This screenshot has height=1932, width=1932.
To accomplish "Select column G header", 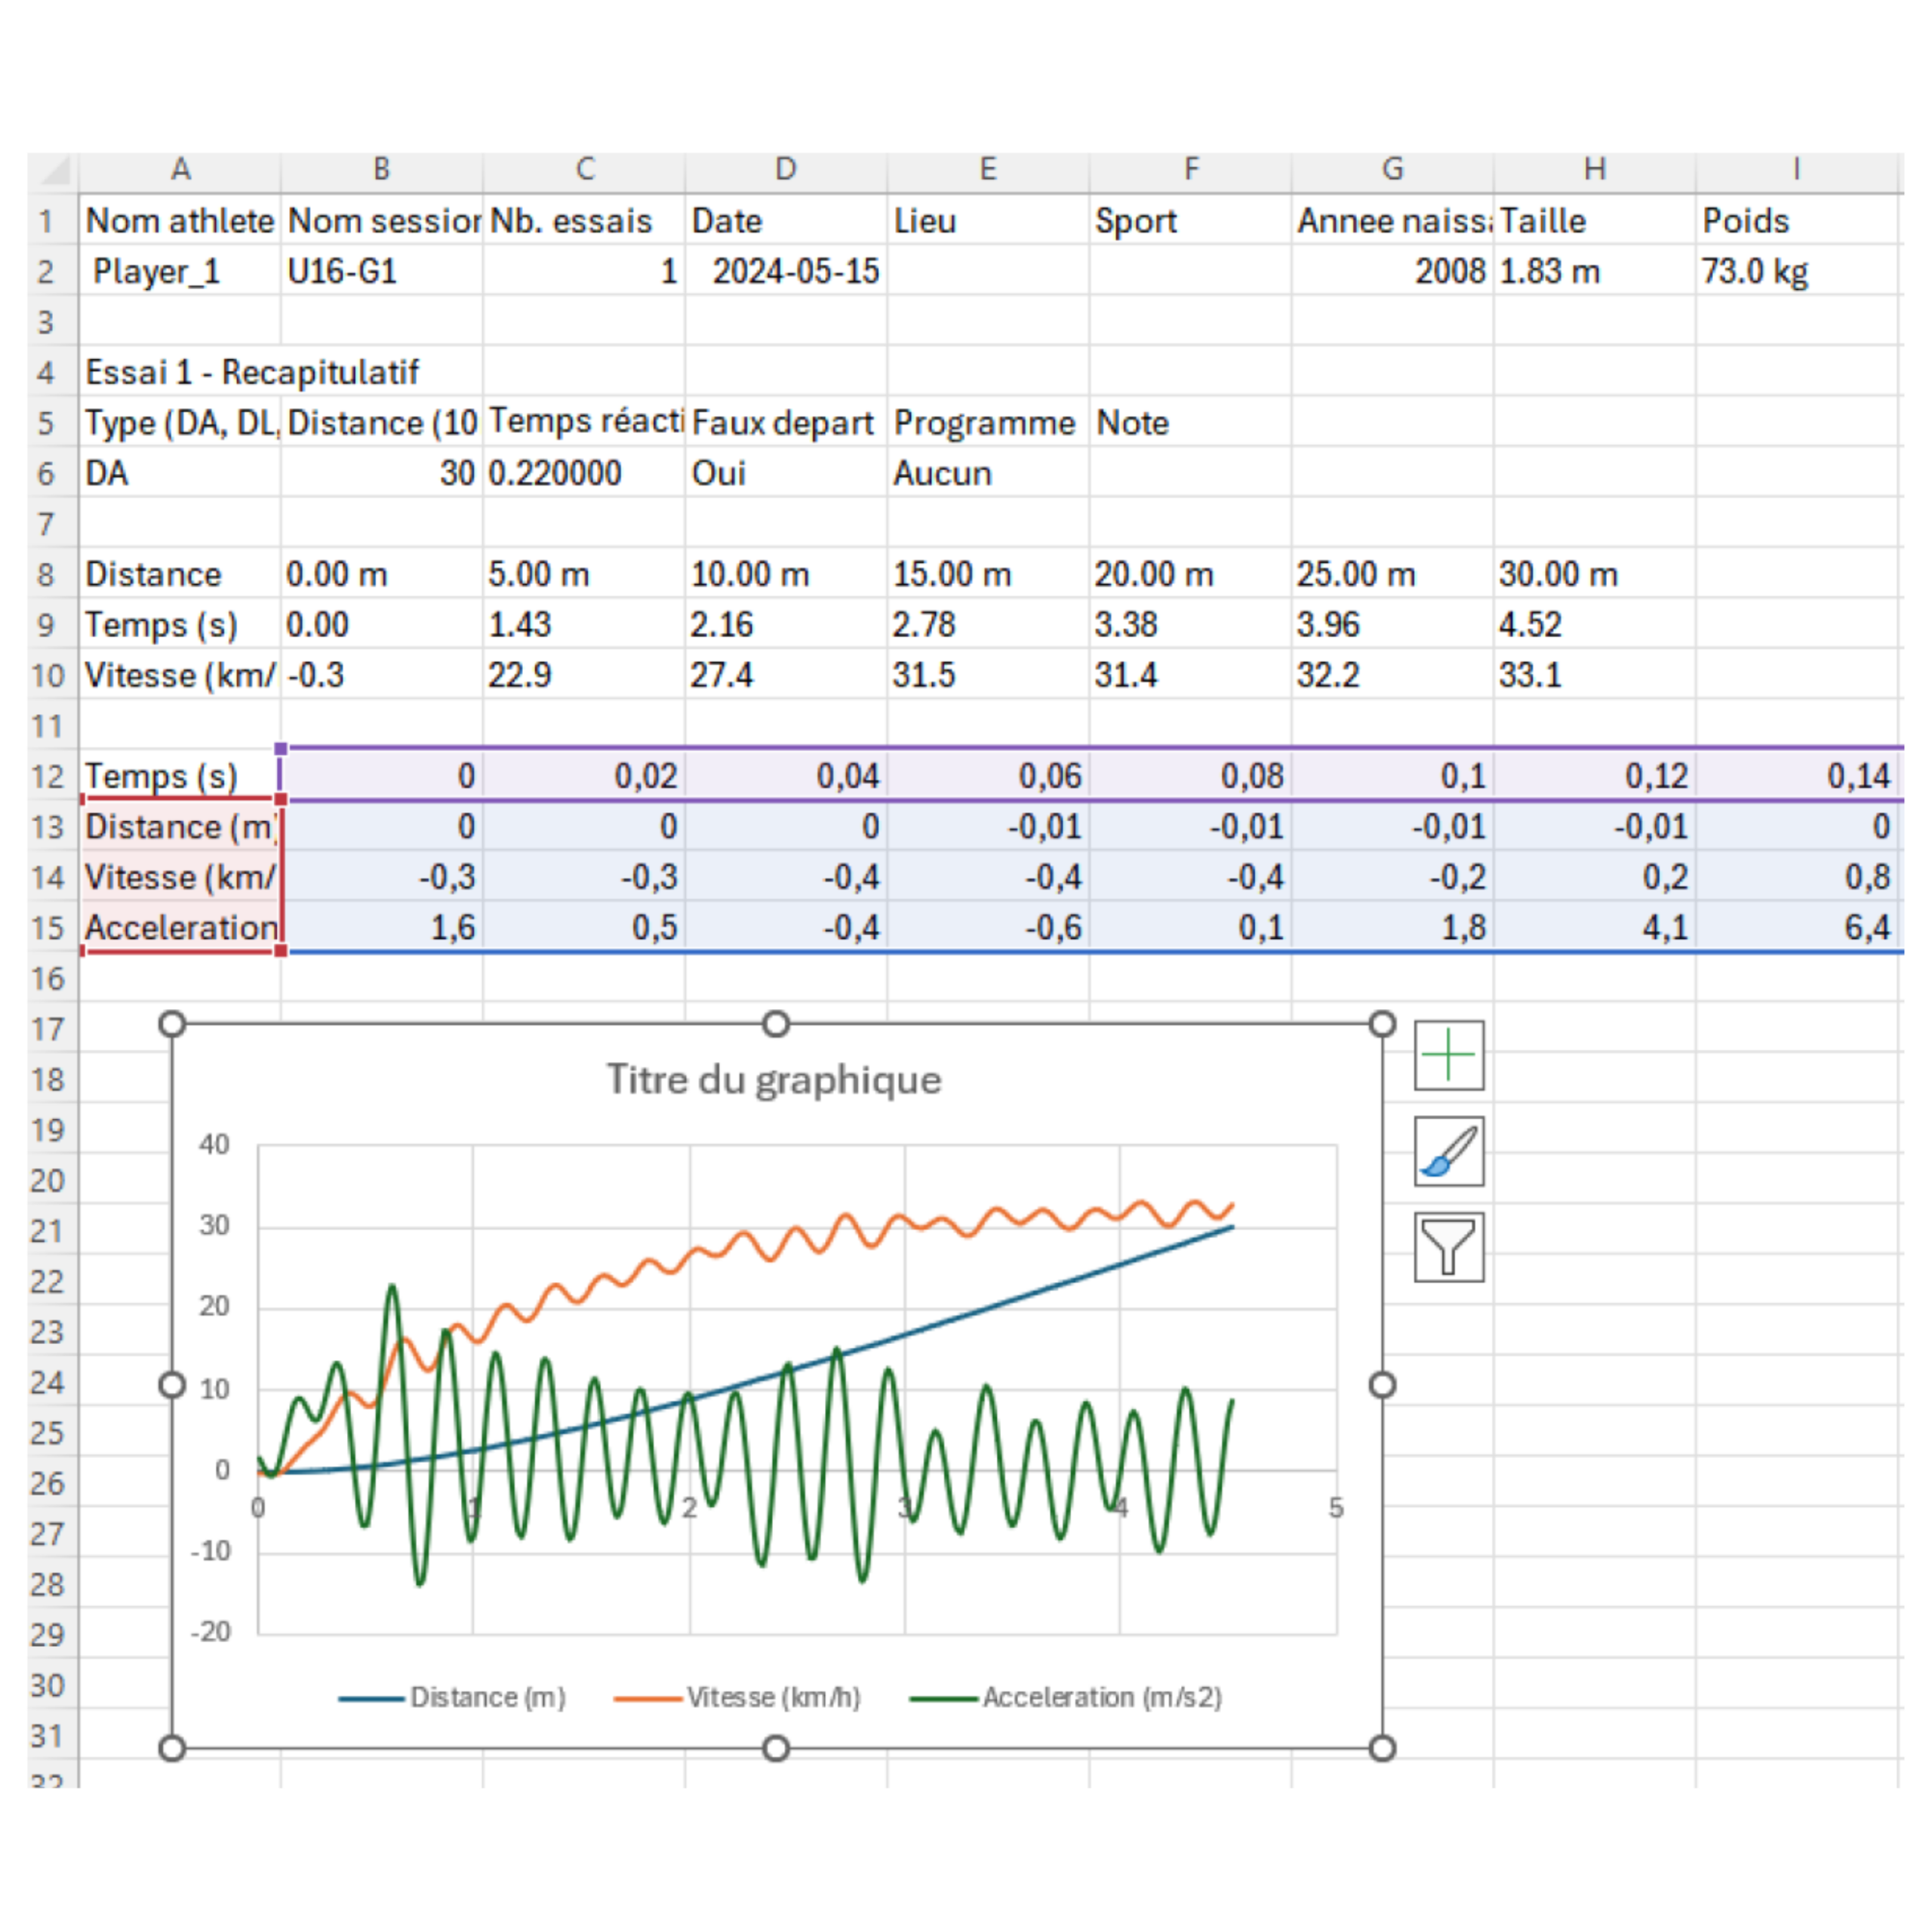I will (x=1392, y=169).
